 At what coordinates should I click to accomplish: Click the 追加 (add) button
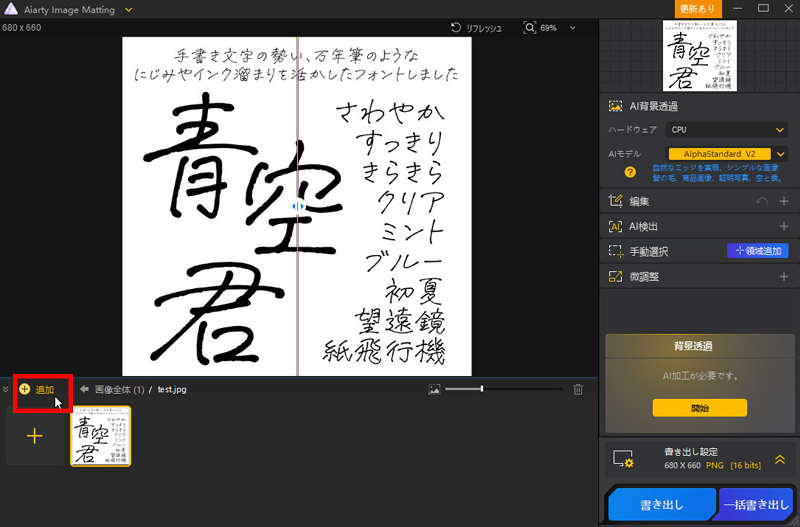pyautogui.click(x=38, y=389)
